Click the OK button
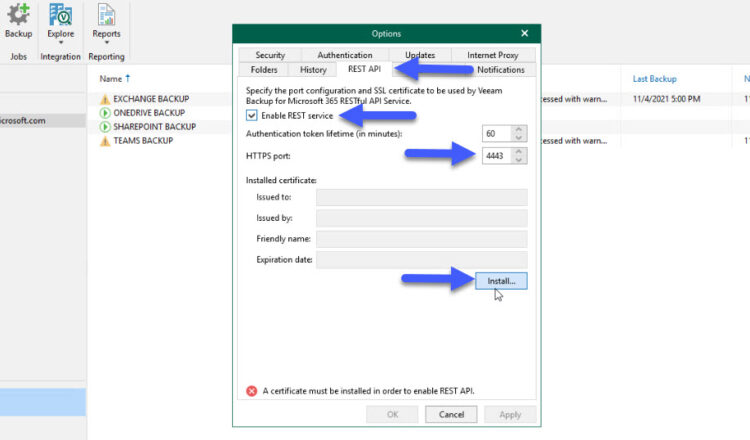The height and width of the screenshot is (440, 750). tap(392, 415)
